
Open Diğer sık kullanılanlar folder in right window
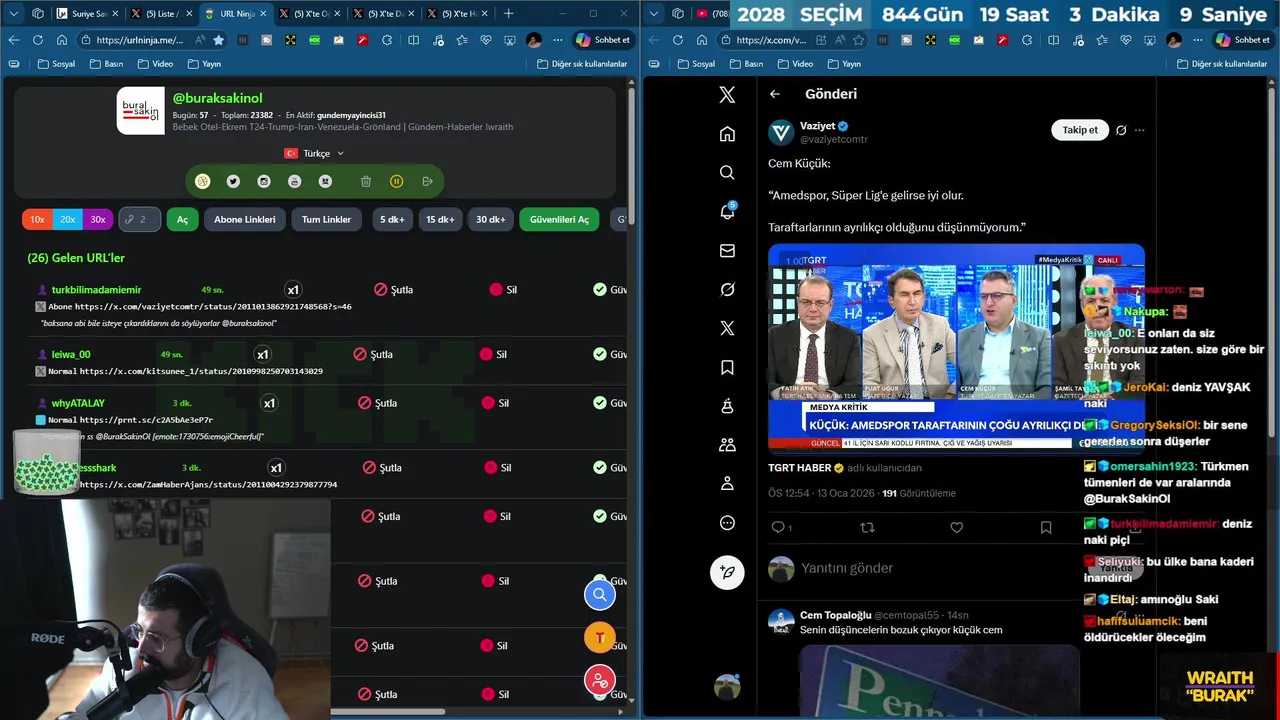point(1221,63)
